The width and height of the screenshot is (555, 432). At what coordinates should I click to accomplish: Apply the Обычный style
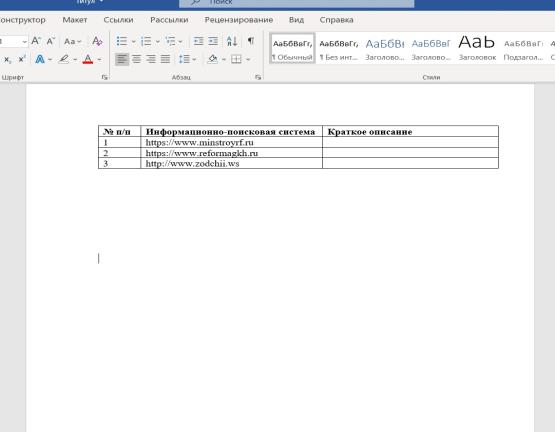click(292, 49)
